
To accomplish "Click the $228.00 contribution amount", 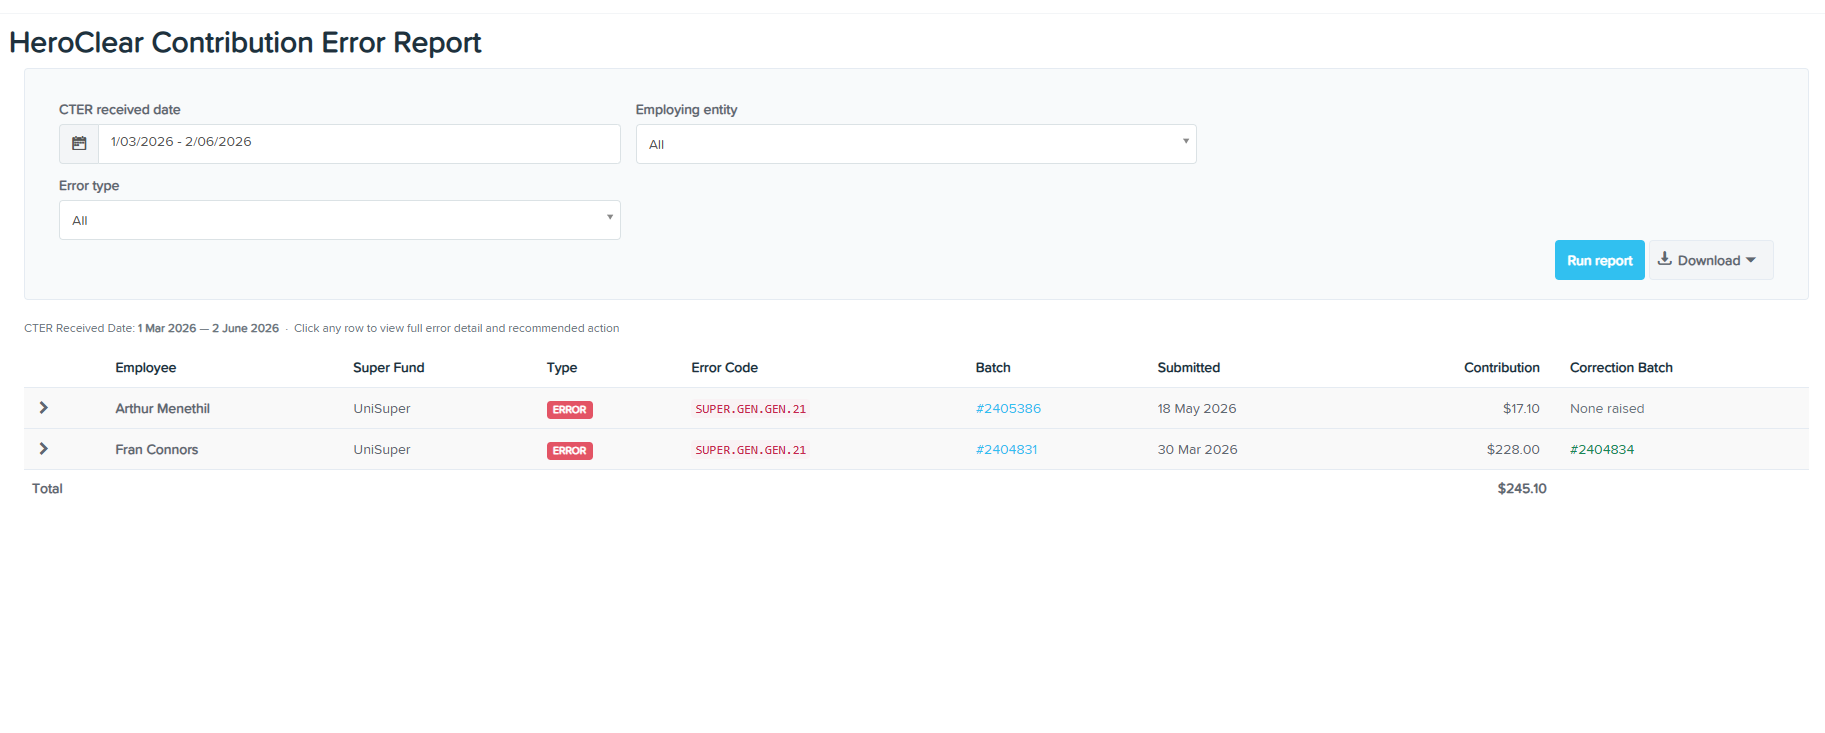I will pyautogui.click(x=1513, y=450).
